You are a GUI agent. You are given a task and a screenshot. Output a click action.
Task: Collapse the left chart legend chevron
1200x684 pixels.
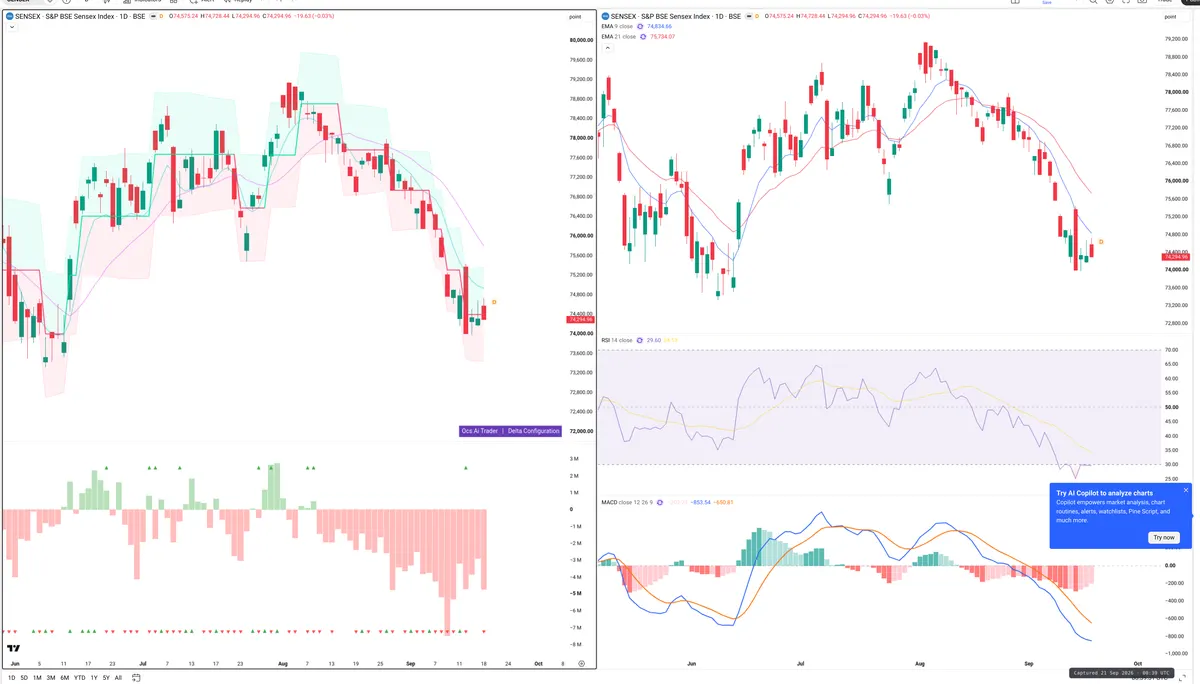[11, 27]
